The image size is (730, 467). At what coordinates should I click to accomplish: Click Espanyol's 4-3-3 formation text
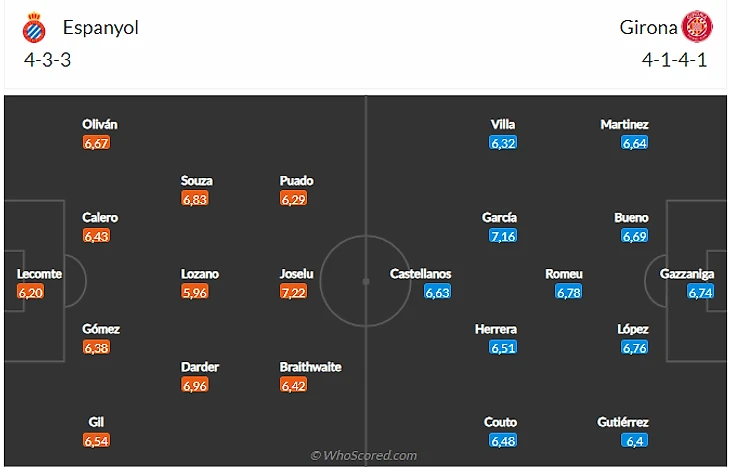pyautogui.click(x=47, y=59)
